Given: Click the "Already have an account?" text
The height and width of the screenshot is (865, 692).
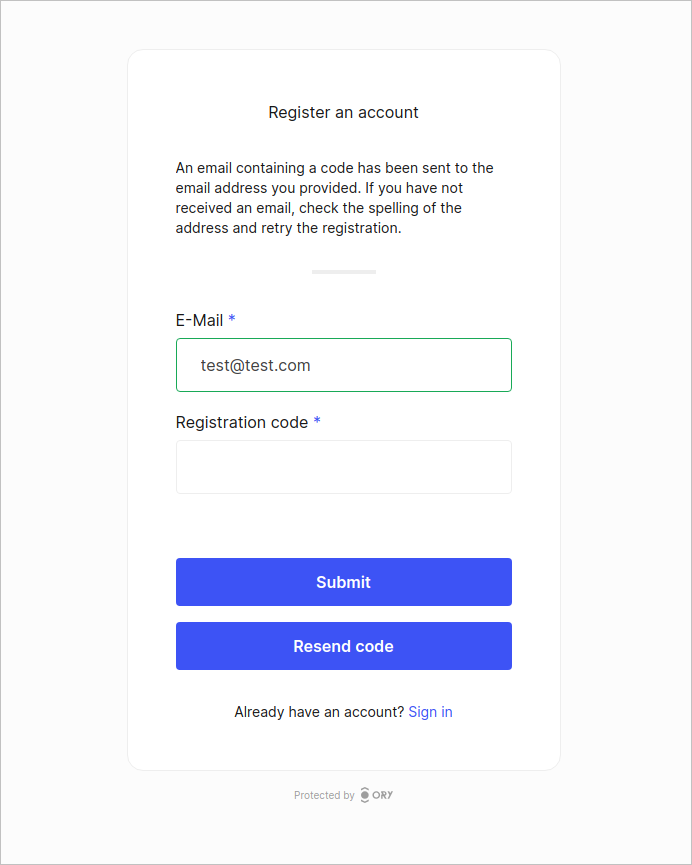Looking at the screenshot, I should click(x=319, y=712).
